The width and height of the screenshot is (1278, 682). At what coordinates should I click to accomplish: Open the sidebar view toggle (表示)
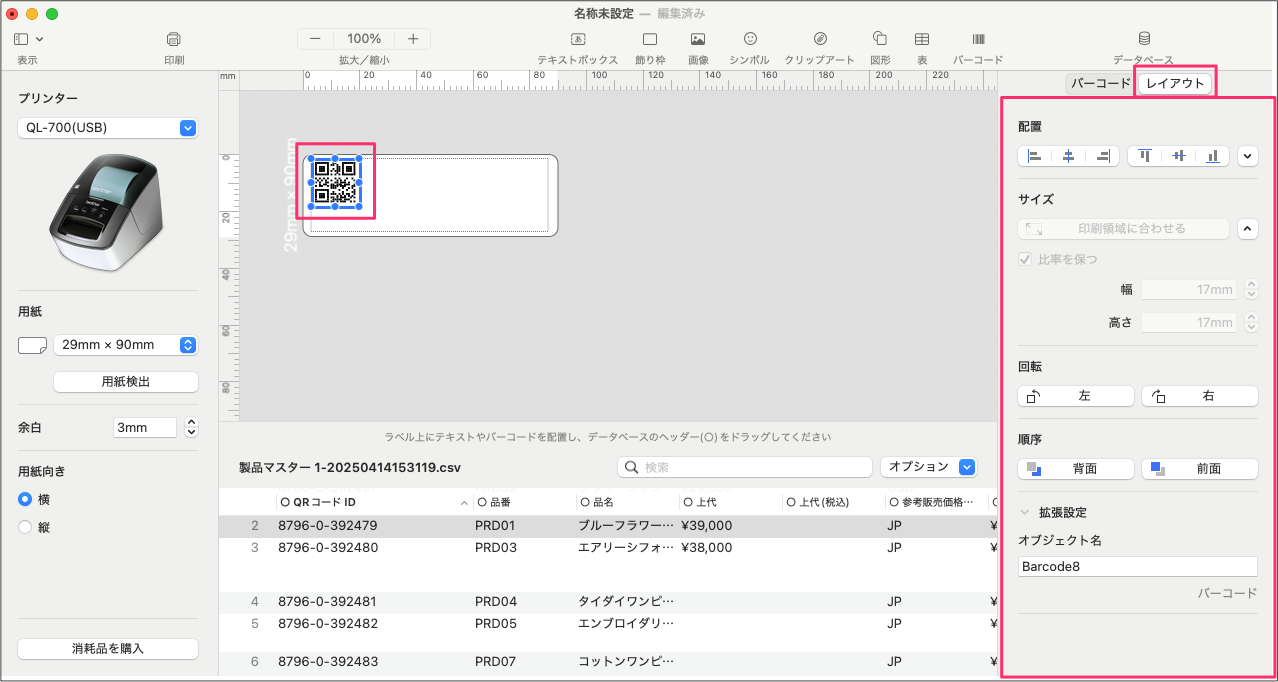point(22,39)
